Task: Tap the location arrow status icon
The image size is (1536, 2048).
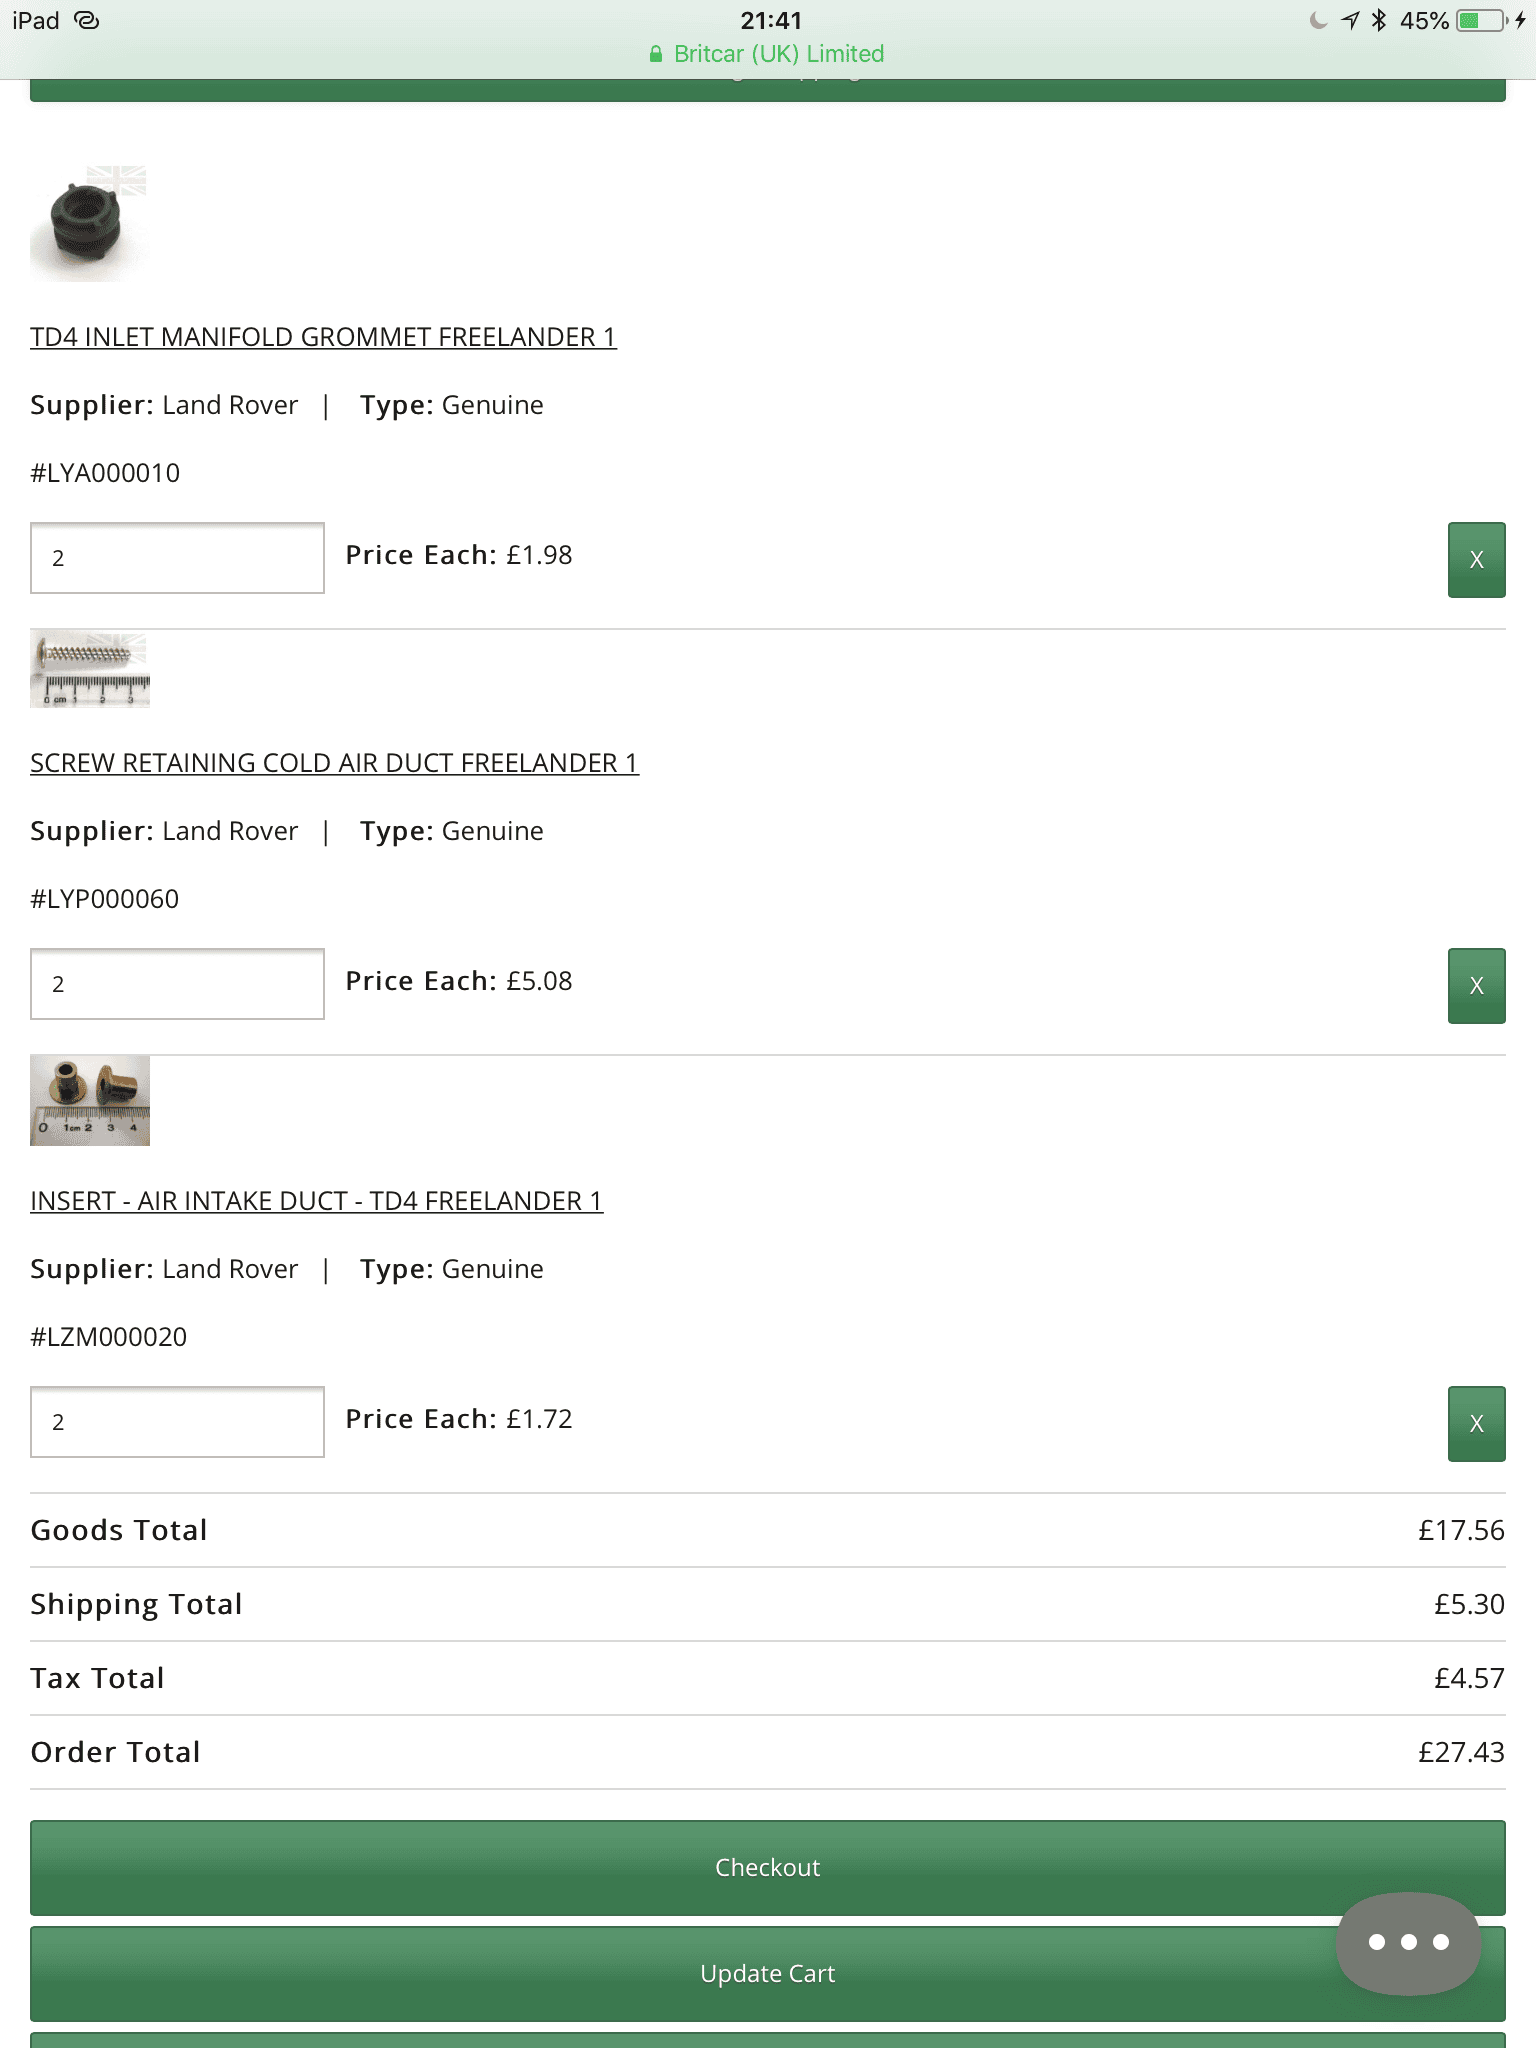Action: pos(1350,20)
